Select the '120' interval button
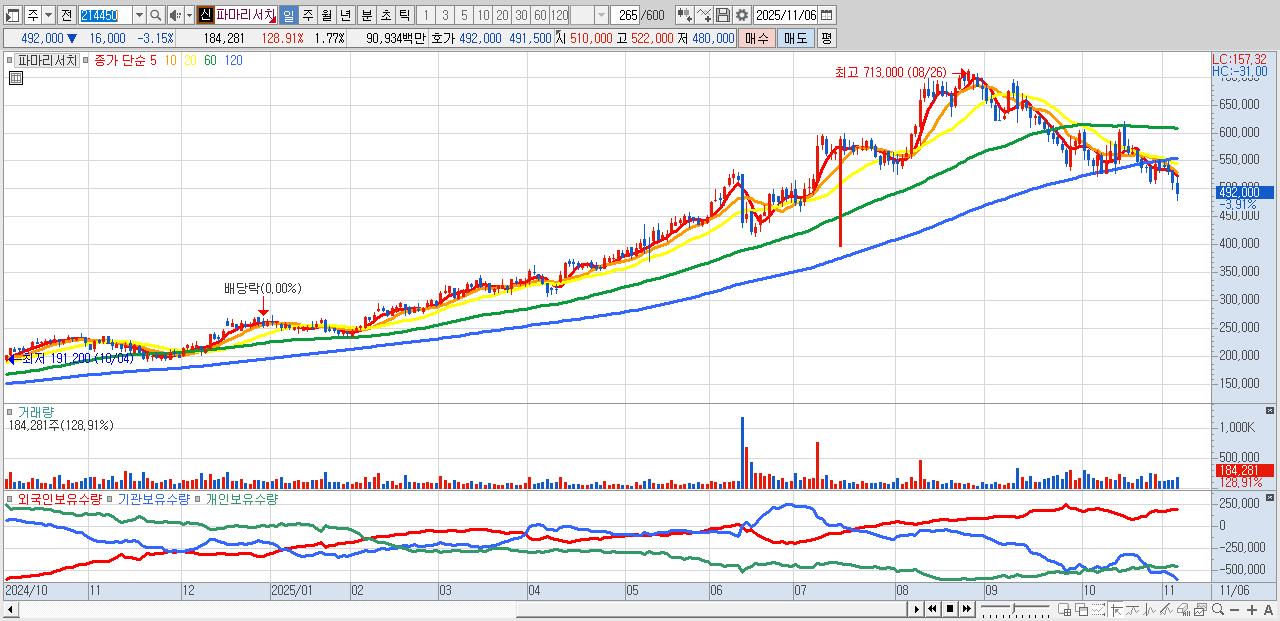The height and width of the screenshot is (621, 1280). (560, 15)
